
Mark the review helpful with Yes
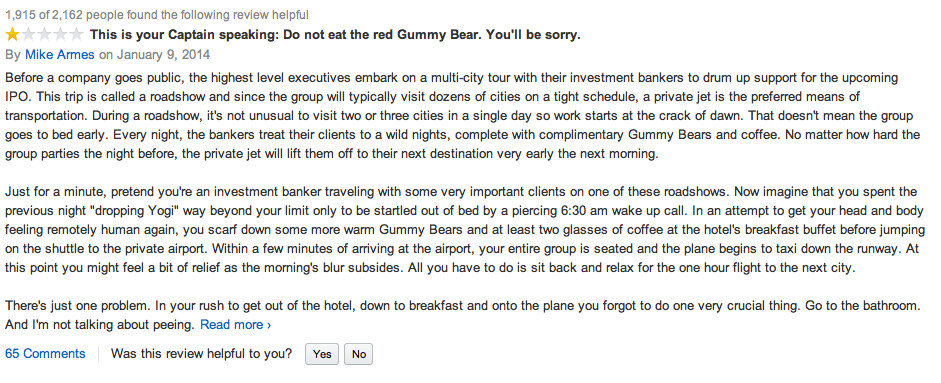[x=322, y=354]
